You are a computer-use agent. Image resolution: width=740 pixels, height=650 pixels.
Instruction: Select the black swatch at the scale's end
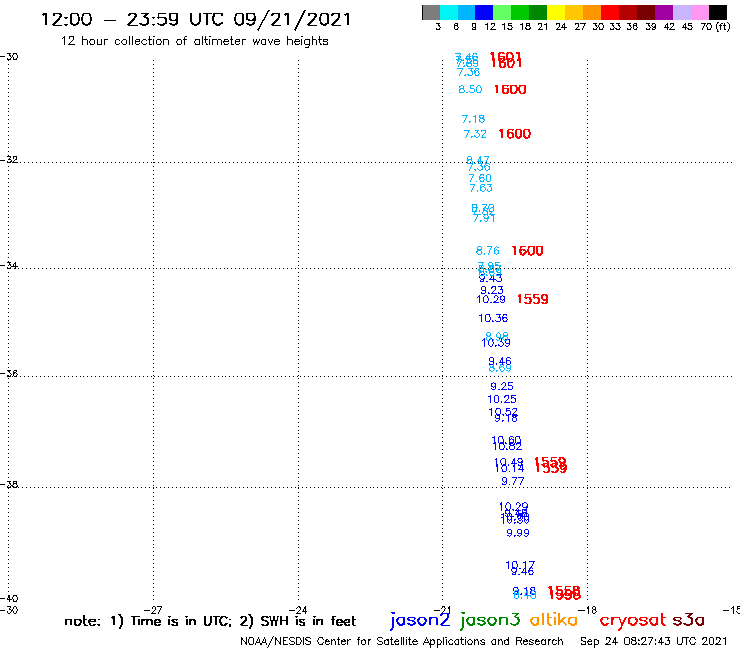tap(718, 12)
